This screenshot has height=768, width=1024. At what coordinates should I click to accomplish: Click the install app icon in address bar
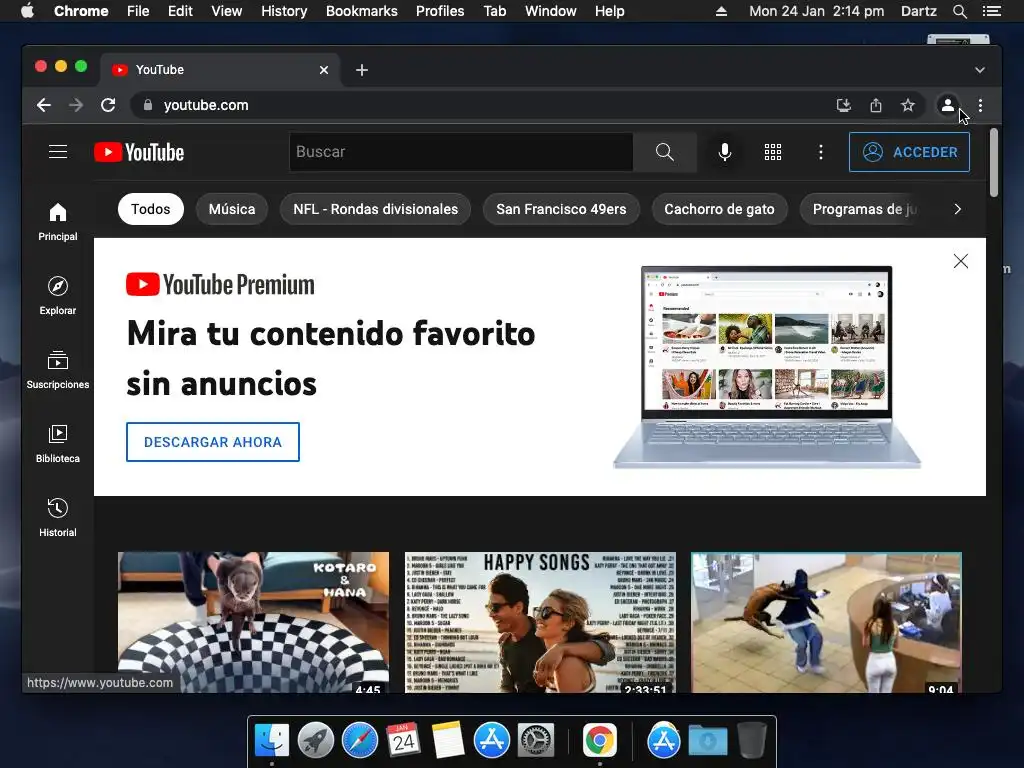click(844, 105)
